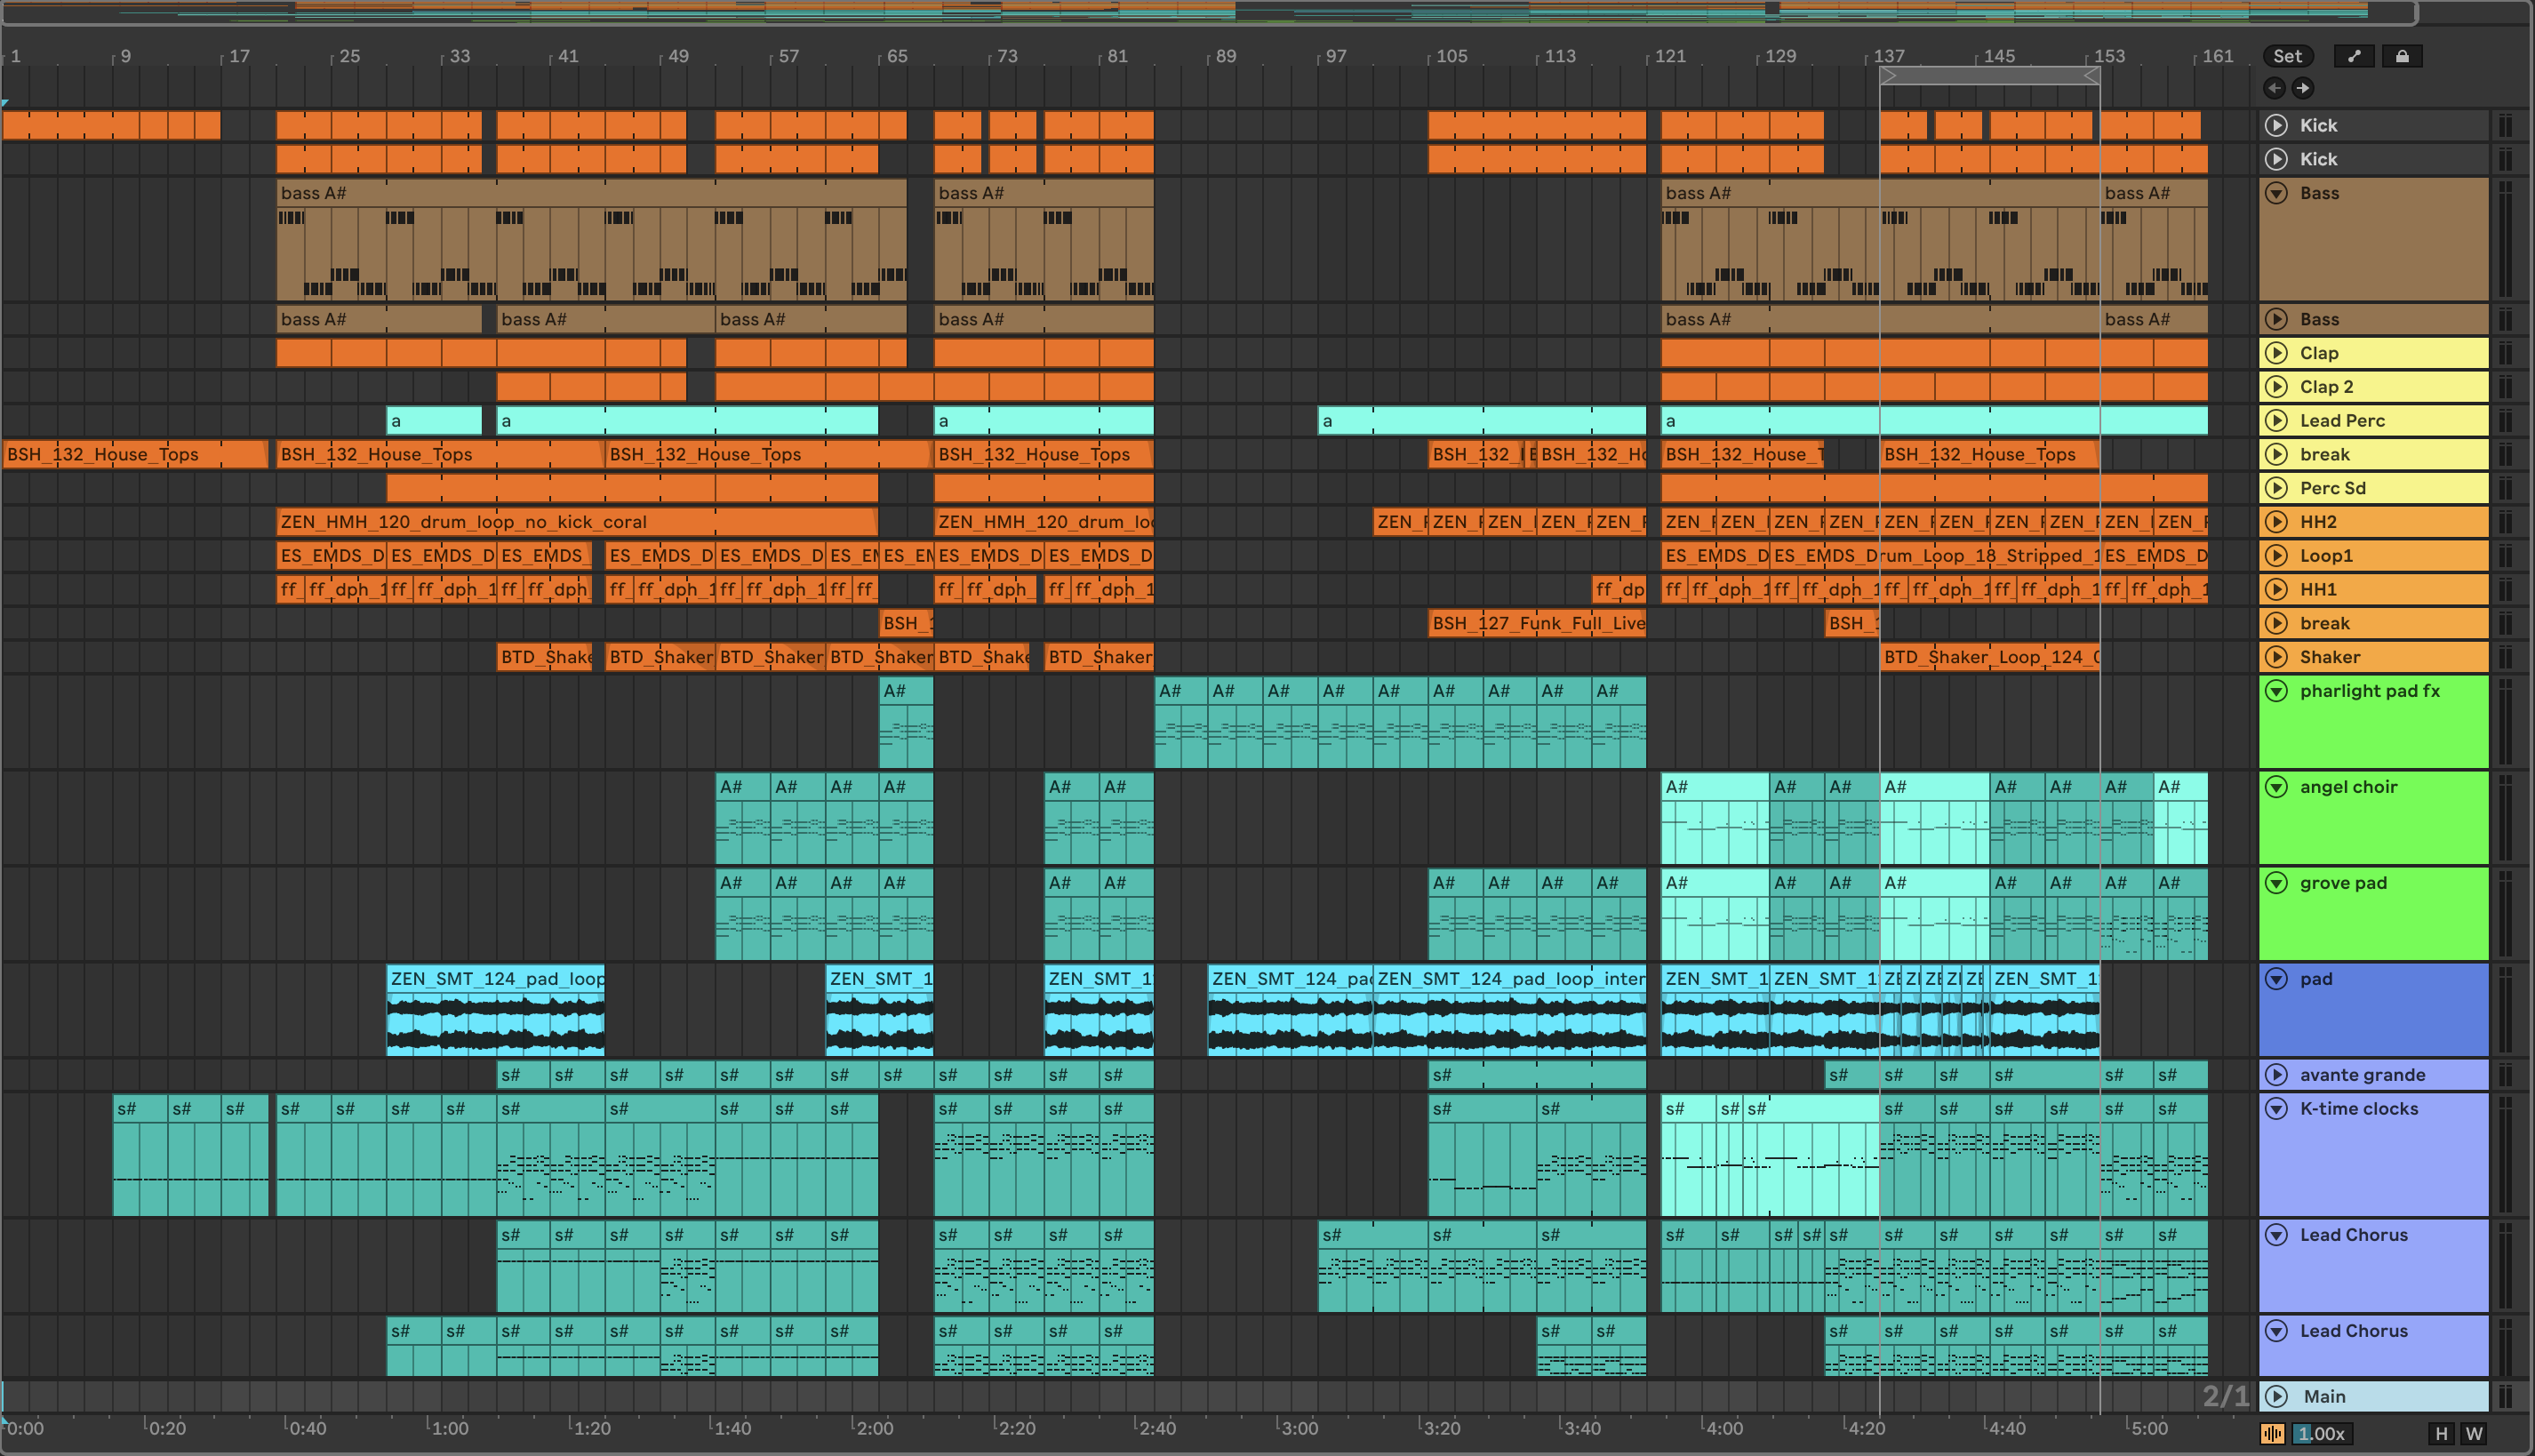Unfold the Clap 2 track
The height and width of the screenshot is (1456, 2535).
tap(2276, 387)
